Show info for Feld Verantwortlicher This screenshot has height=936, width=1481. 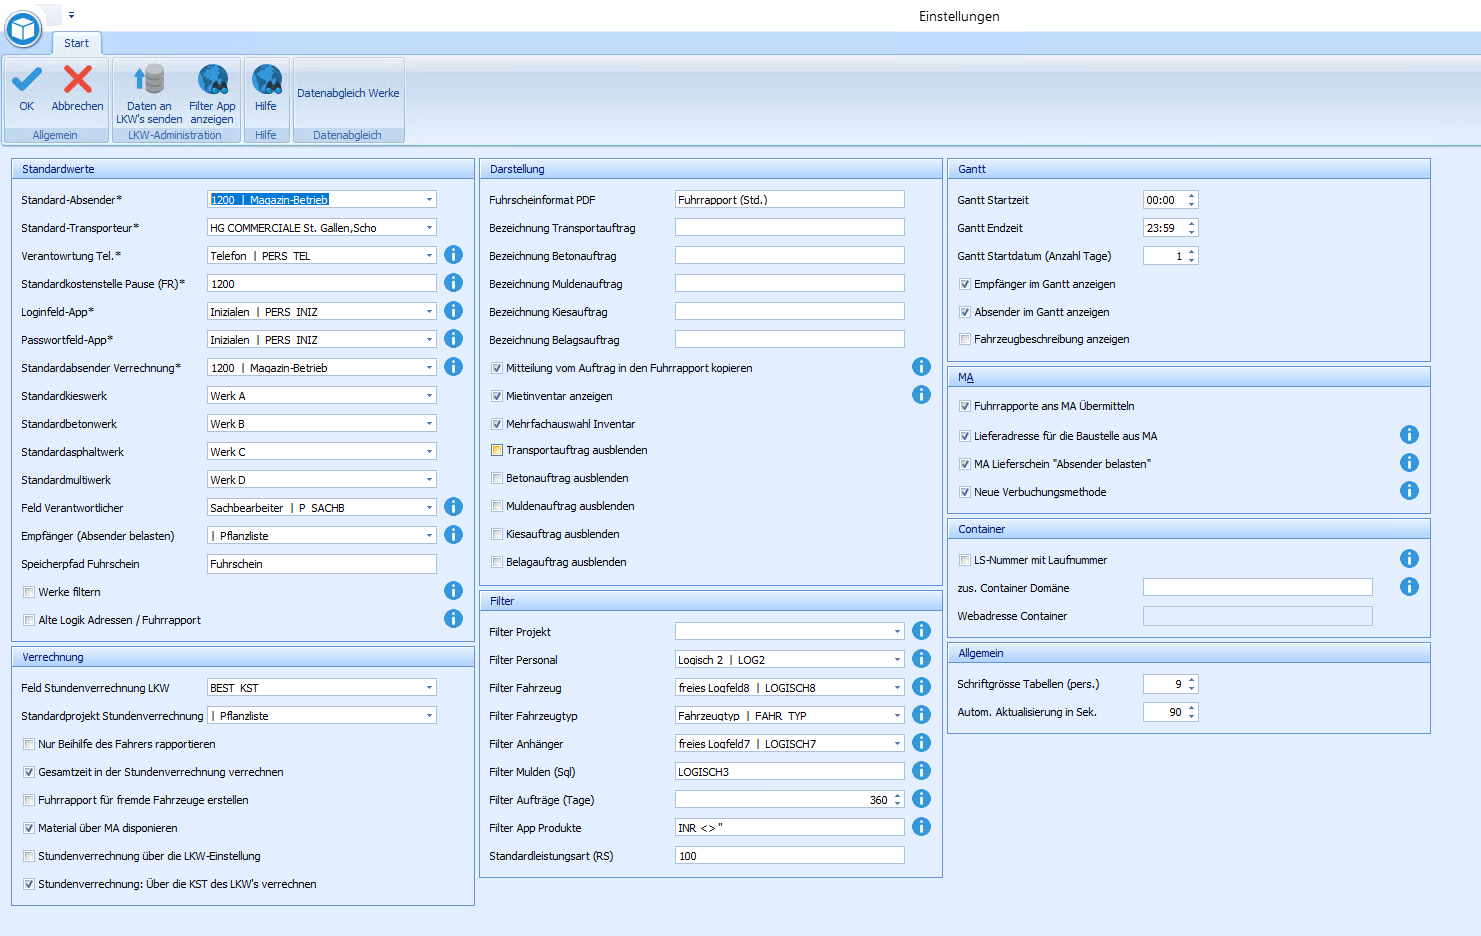454,507
